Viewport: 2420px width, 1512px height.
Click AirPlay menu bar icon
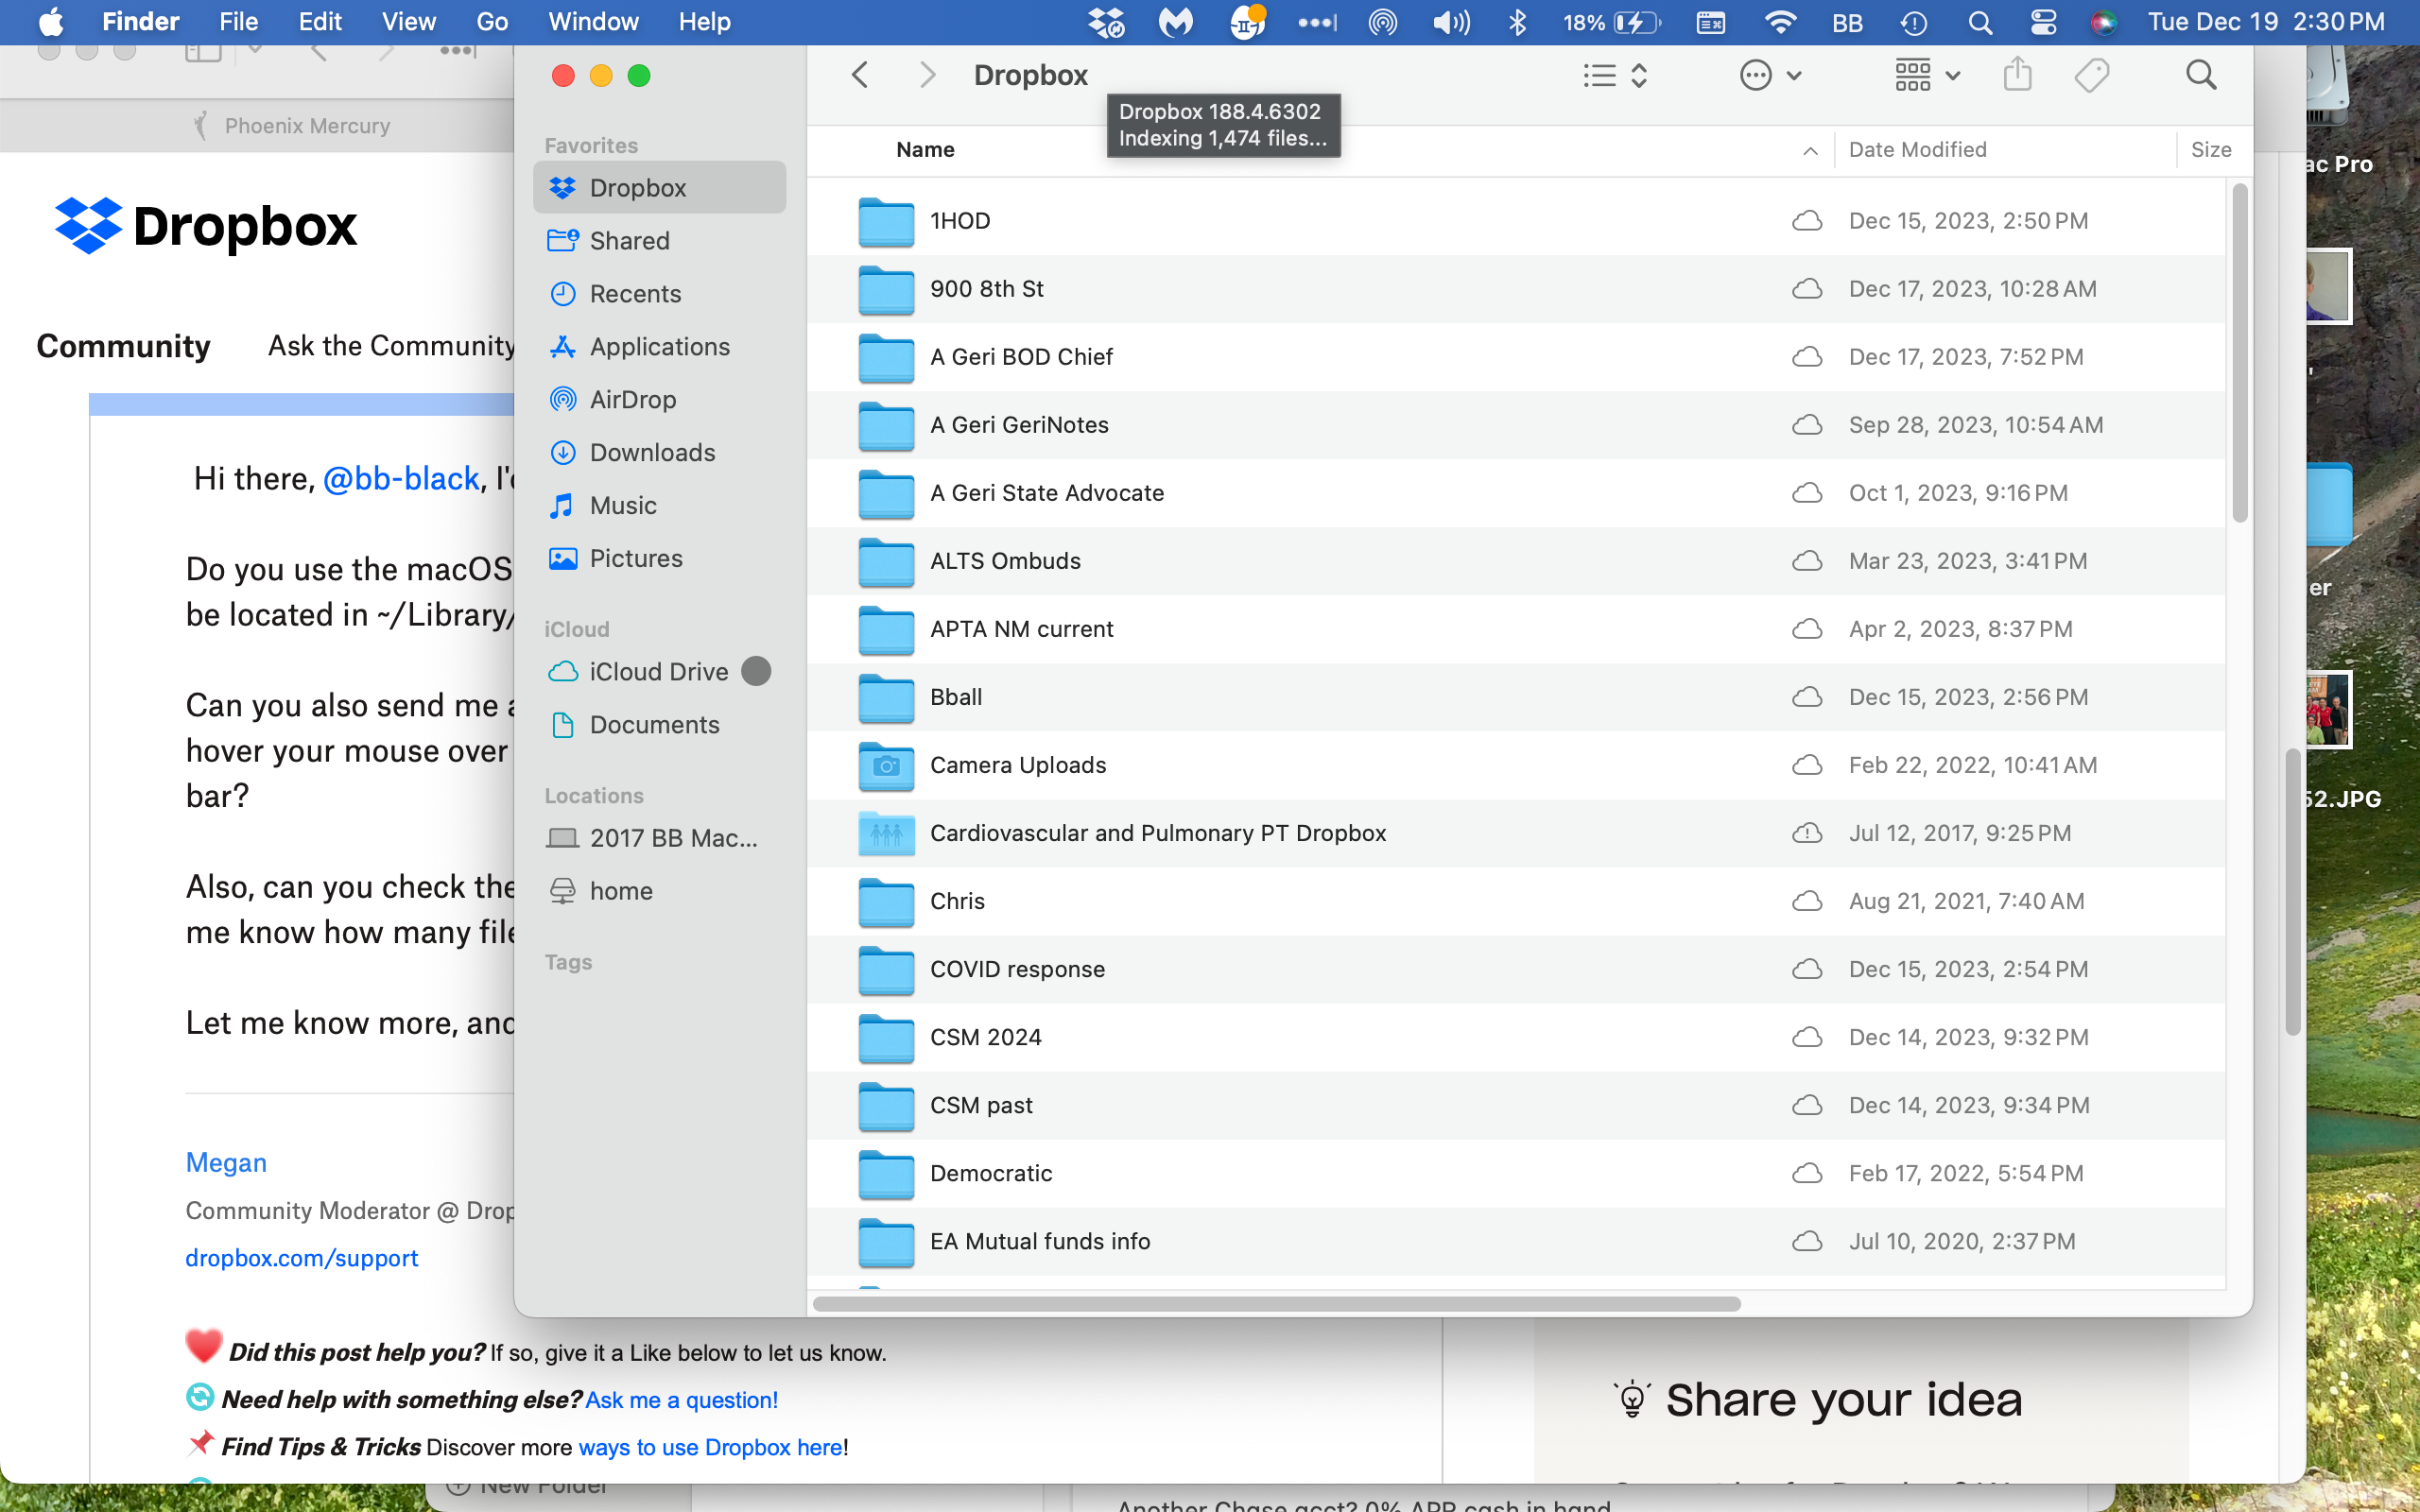click(1383, 22)
